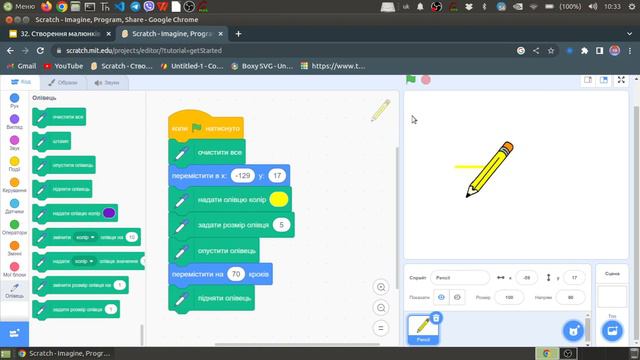The image size is (640, 360).
Task: Delete the Pencil sprite with trash icon
Action: pos(436,318)
